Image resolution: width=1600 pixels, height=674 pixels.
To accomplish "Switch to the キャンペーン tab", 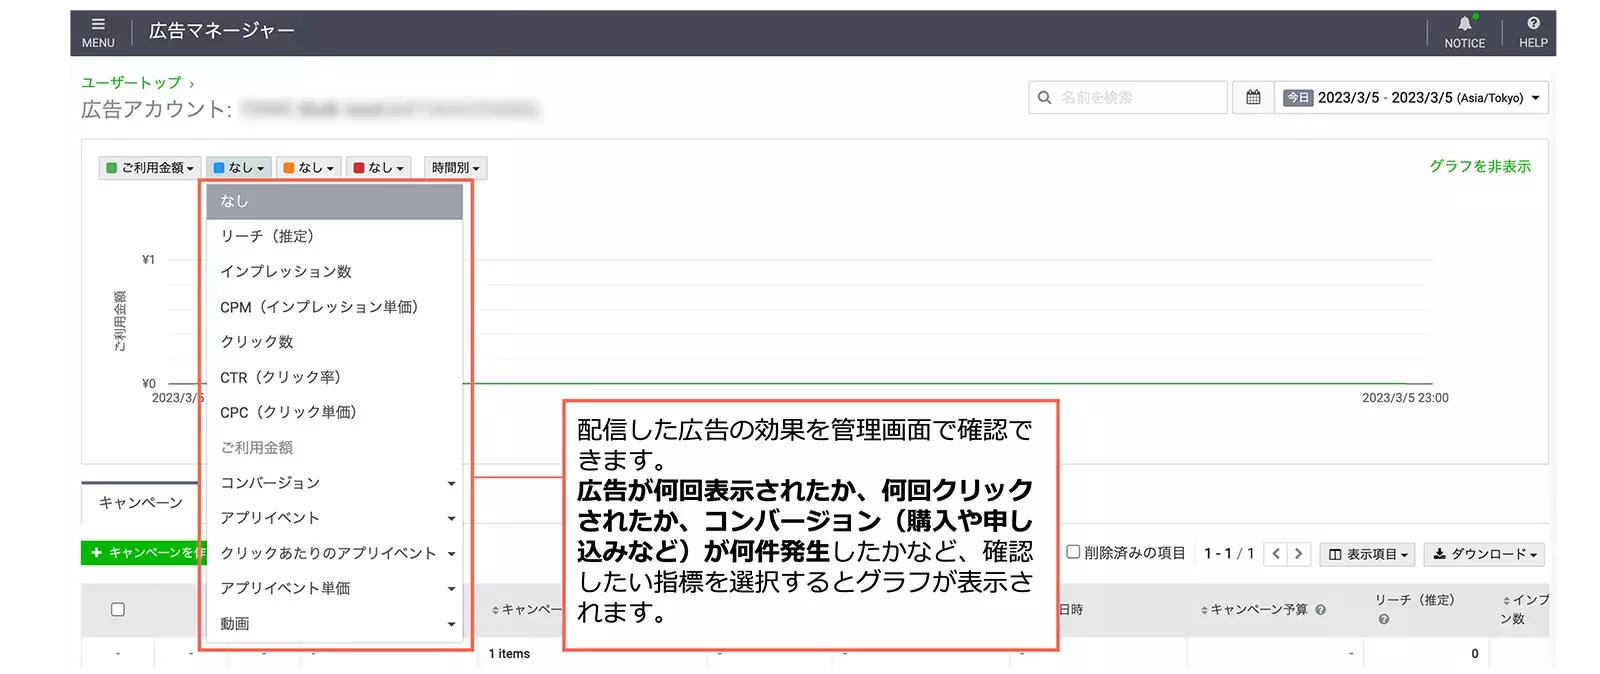I will click(141, 503).
